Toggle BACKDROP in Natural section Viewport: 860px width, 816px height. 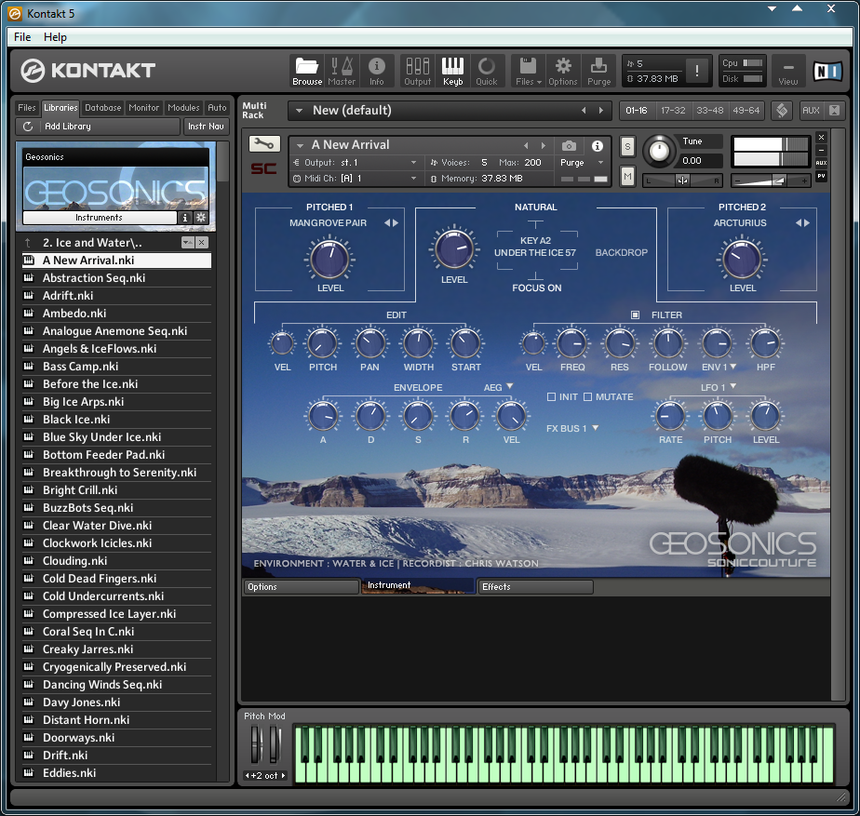[x=621, y=252]
